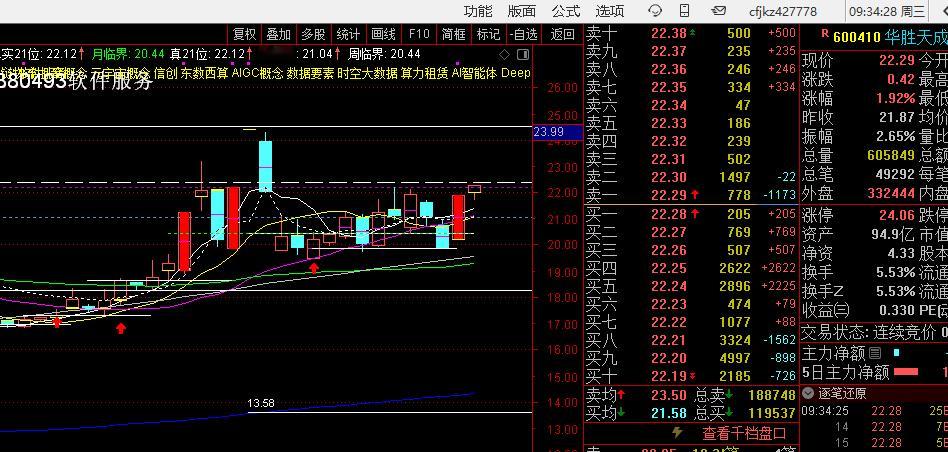Click stock code 600410
Viewport: 948px width, 452px height.
(x=856, y=37)
